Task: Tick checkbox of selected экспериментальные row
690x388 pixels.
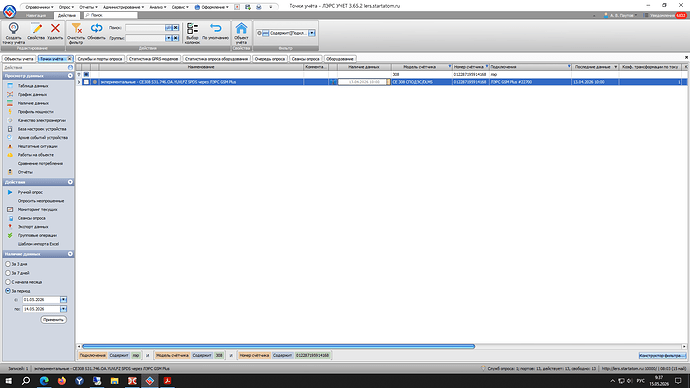Action: pos(86,82)
